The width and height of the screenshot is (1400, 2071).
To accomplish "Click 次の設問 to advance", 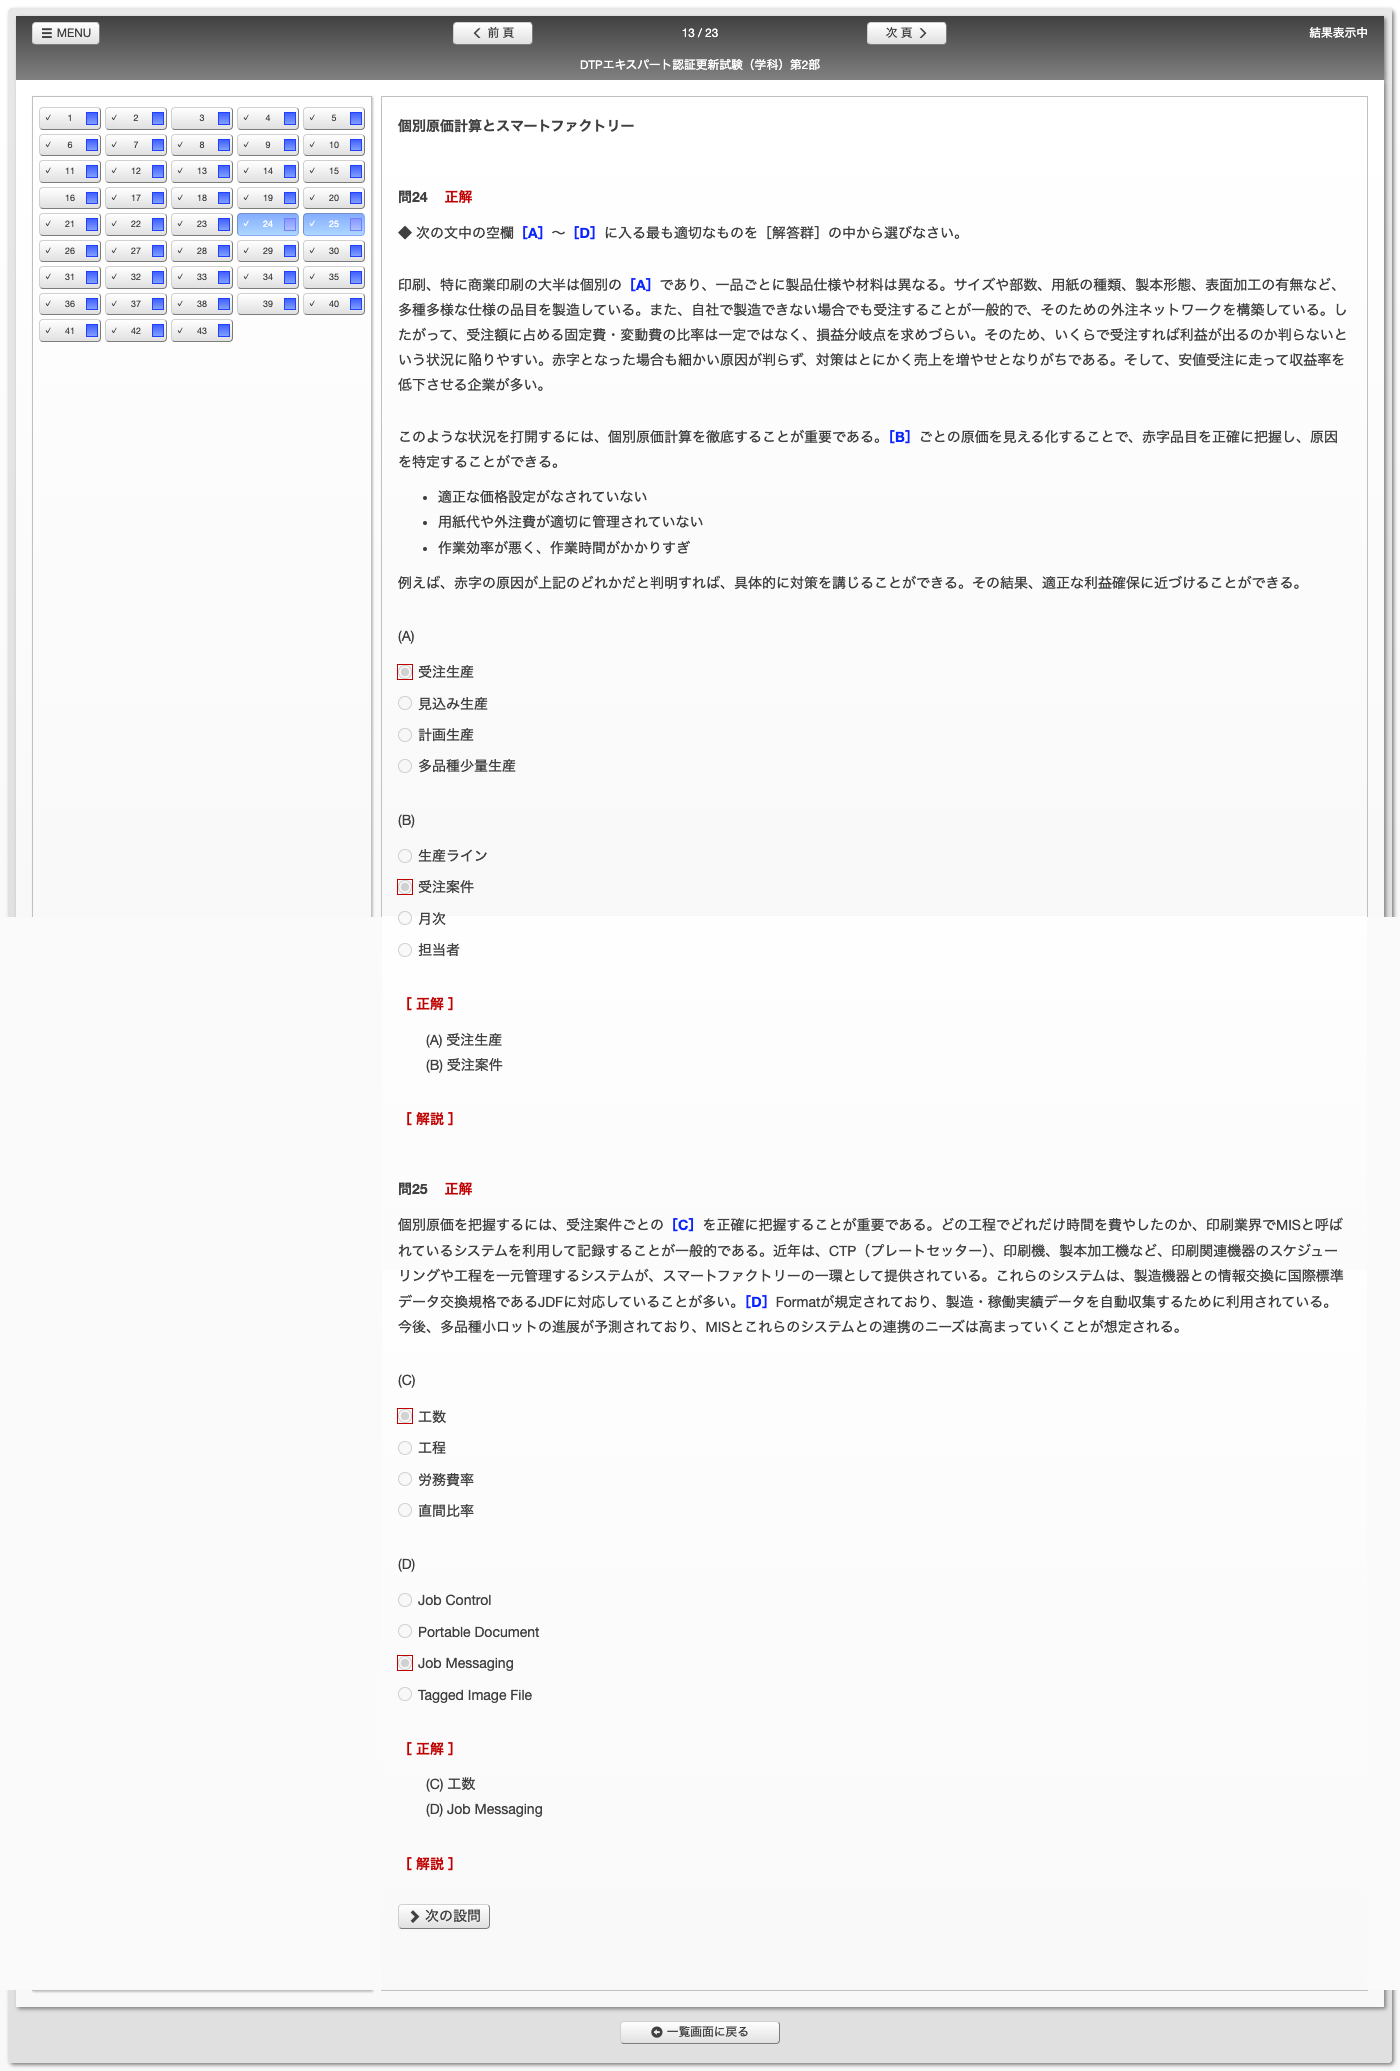I will pyautogui.click(x=444, y=1916).
